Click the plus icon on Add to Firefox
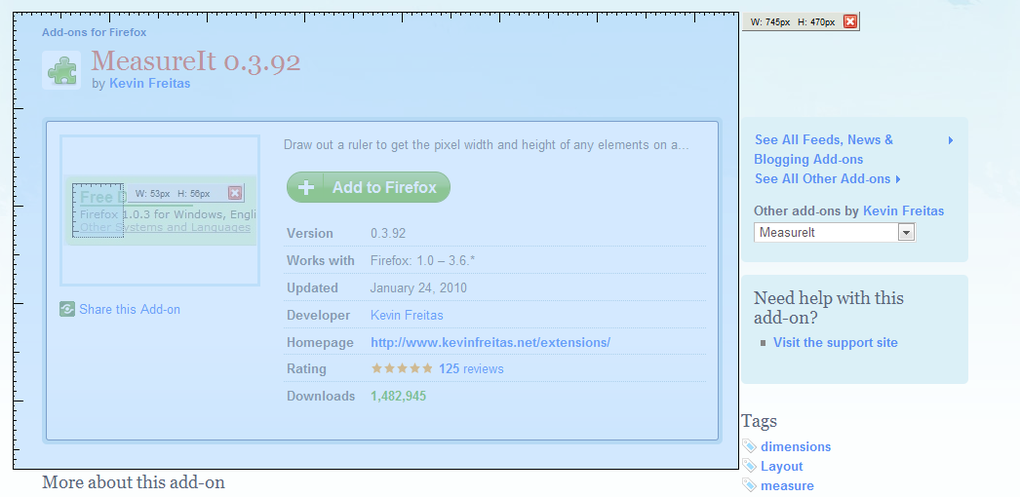 pyautogui.click(x=306, y=187)
